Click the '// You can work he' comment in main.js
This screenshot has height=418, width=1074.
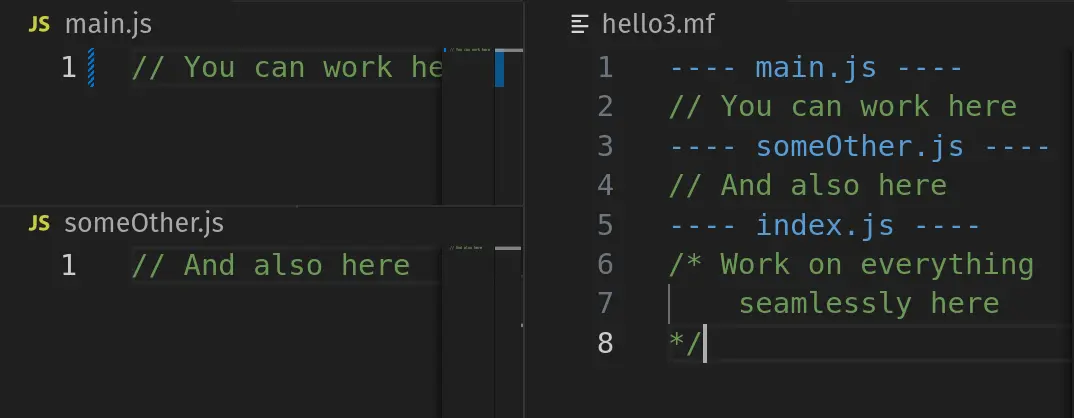(x=286, y=67)
